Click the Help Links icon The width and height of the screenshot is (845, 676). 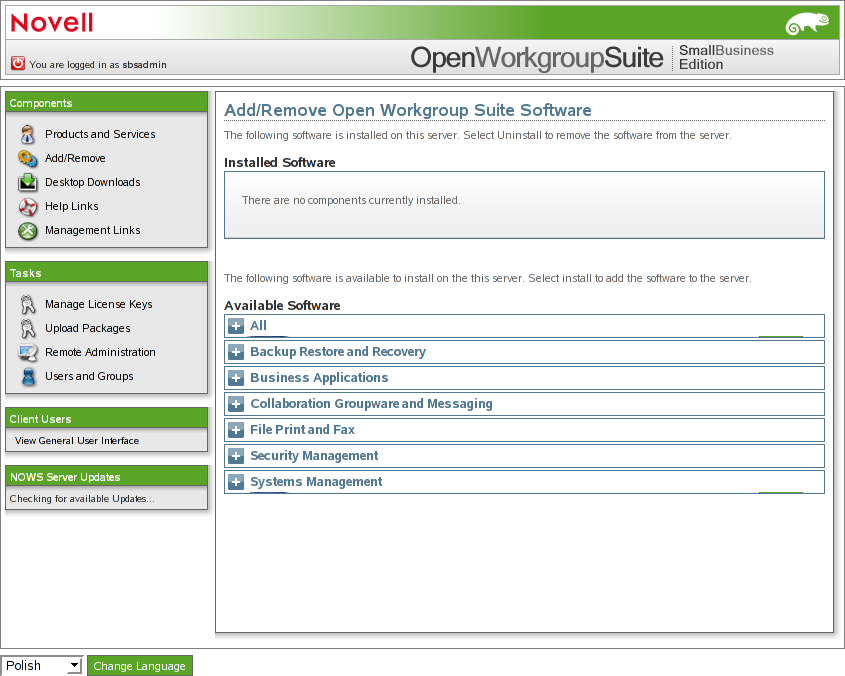point(27,206)
